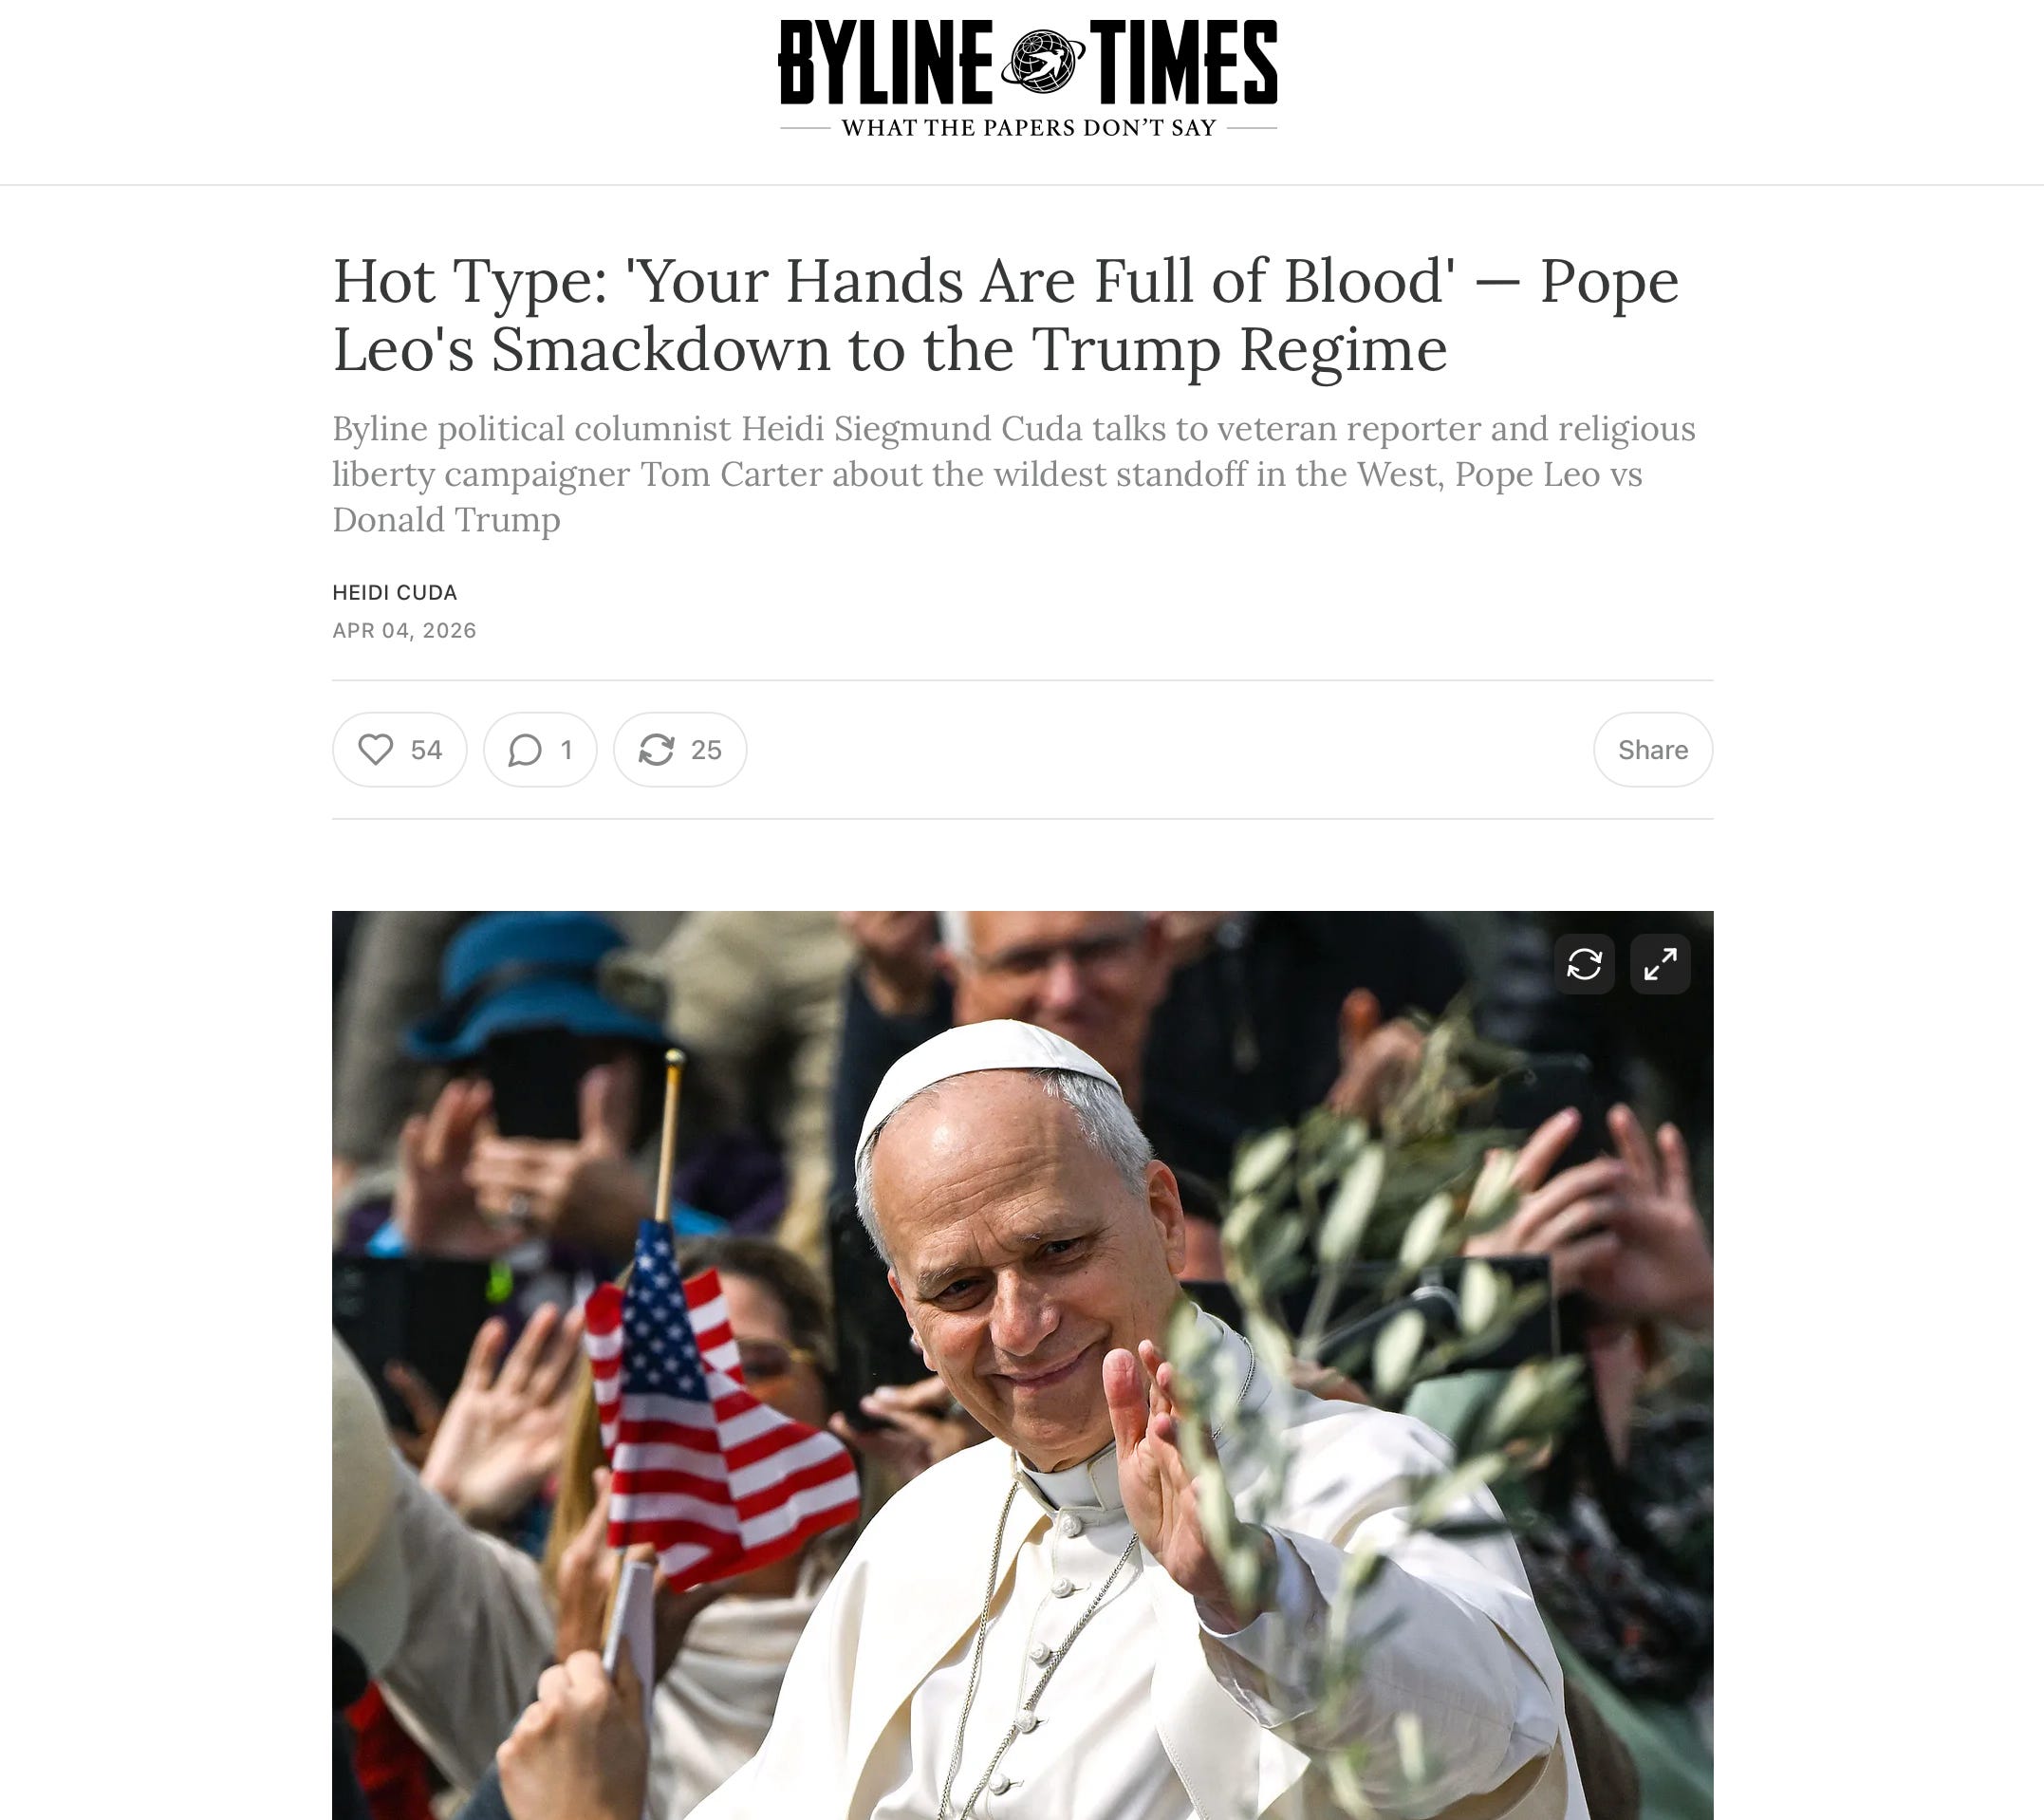Open the Share button
2044x1820 pixels.
(1653, 749)
